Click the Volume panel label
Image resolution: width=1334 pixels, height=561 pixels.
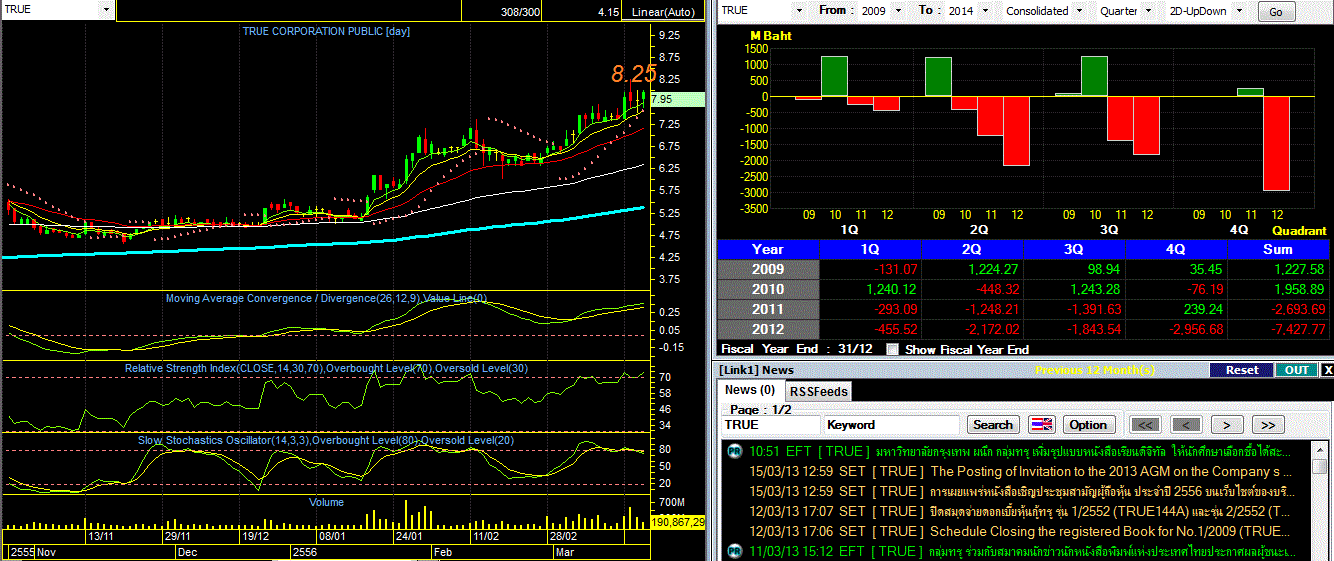(x=326, y=502)
